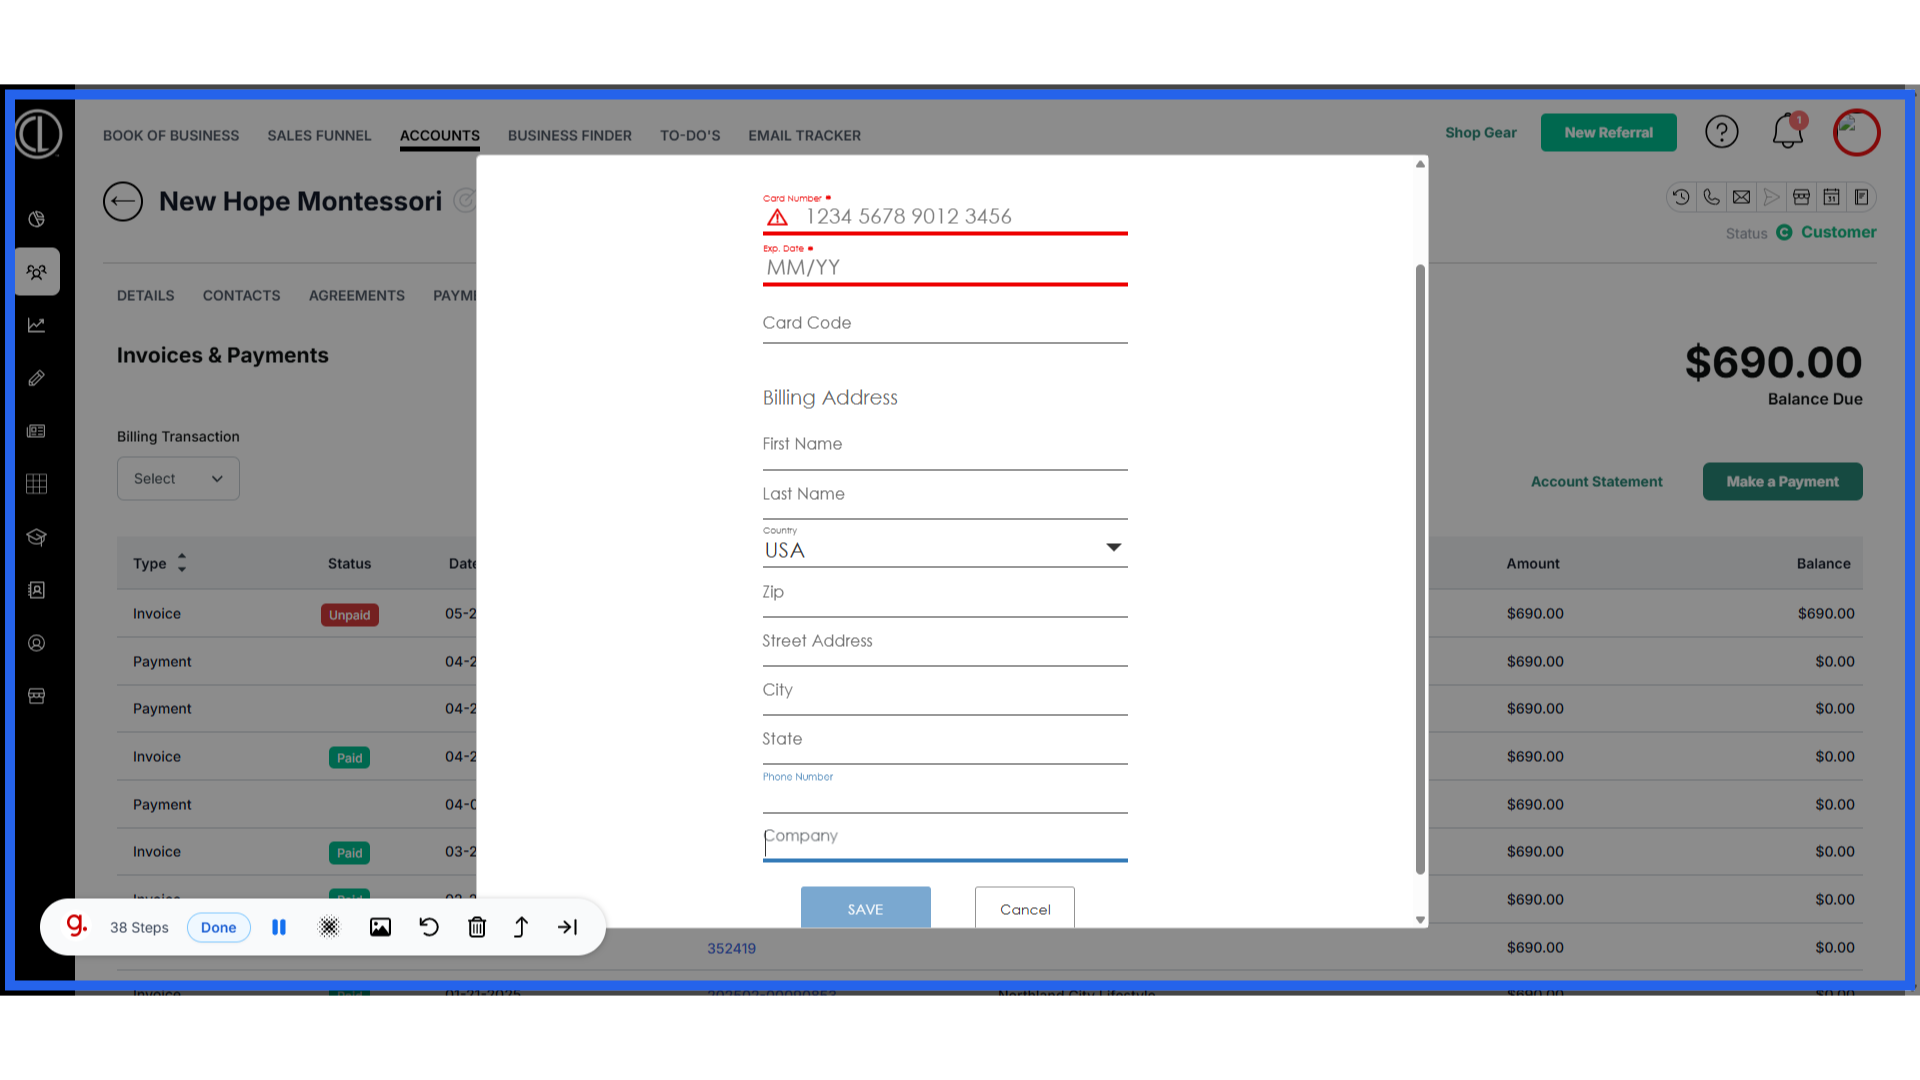Screen dimensions: 1920x1080
Task: Open the line chart analytics sidebar icon
Action: 37,325
